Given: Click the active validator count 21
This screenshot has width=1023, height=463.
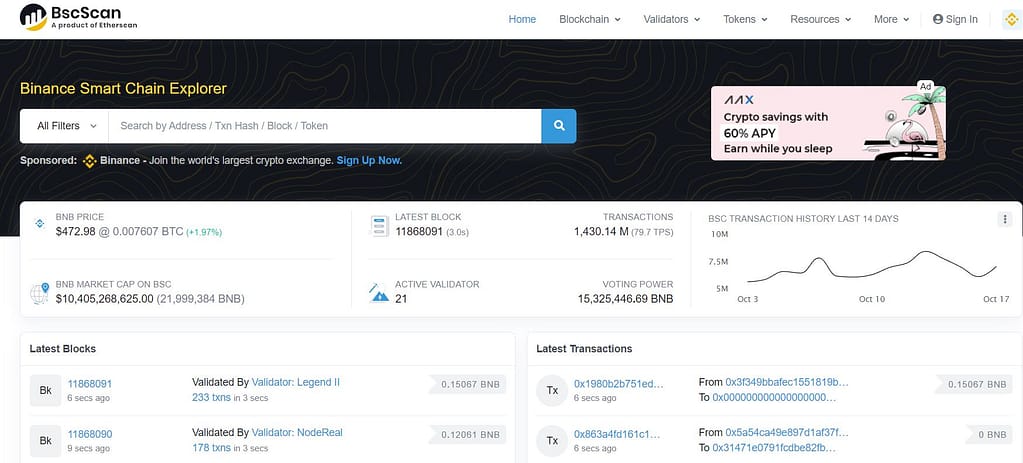Looking at the screenshot, I should coord(401,299).
